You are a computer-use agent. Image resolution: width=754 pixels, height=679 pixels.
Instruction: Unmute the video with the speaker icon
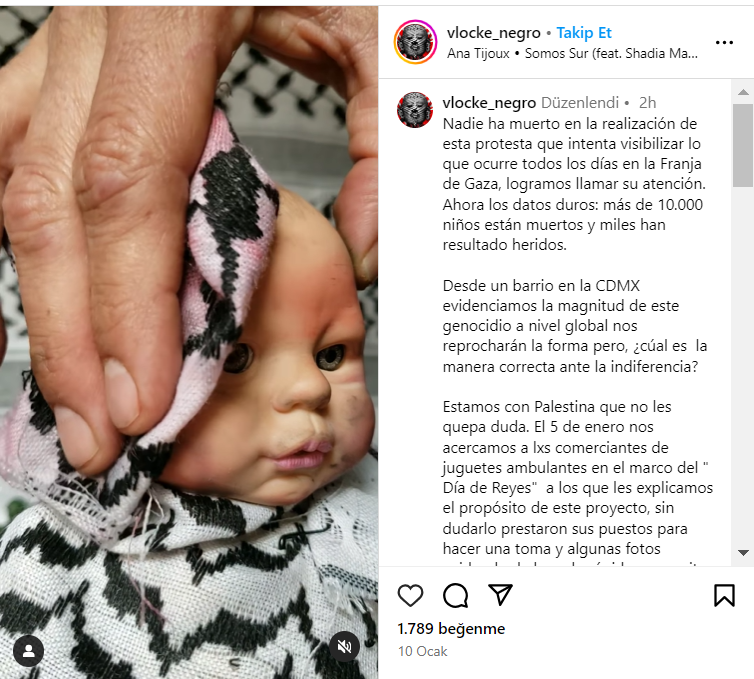pyautogui.click(x=344, y=646)
